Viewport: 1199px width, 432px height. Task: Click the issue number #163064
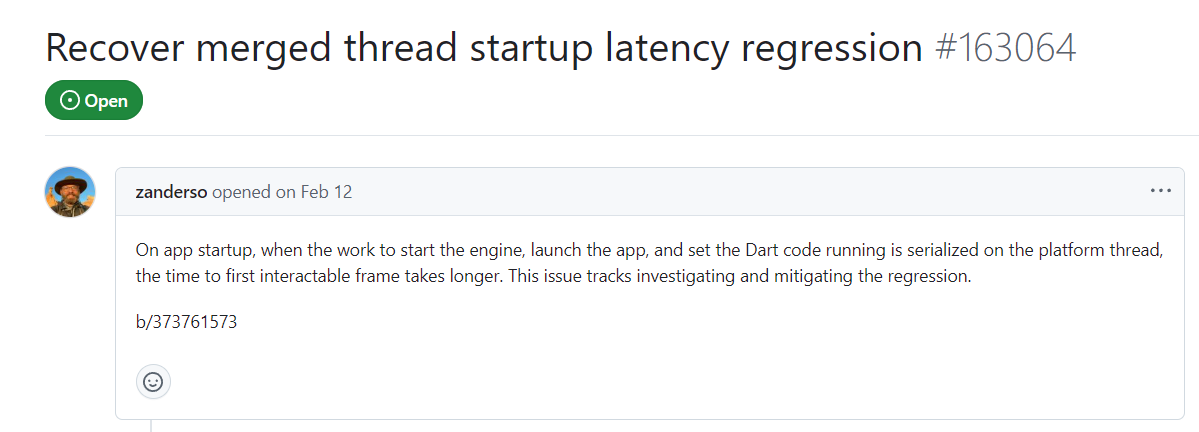(x=1006, y=47)
